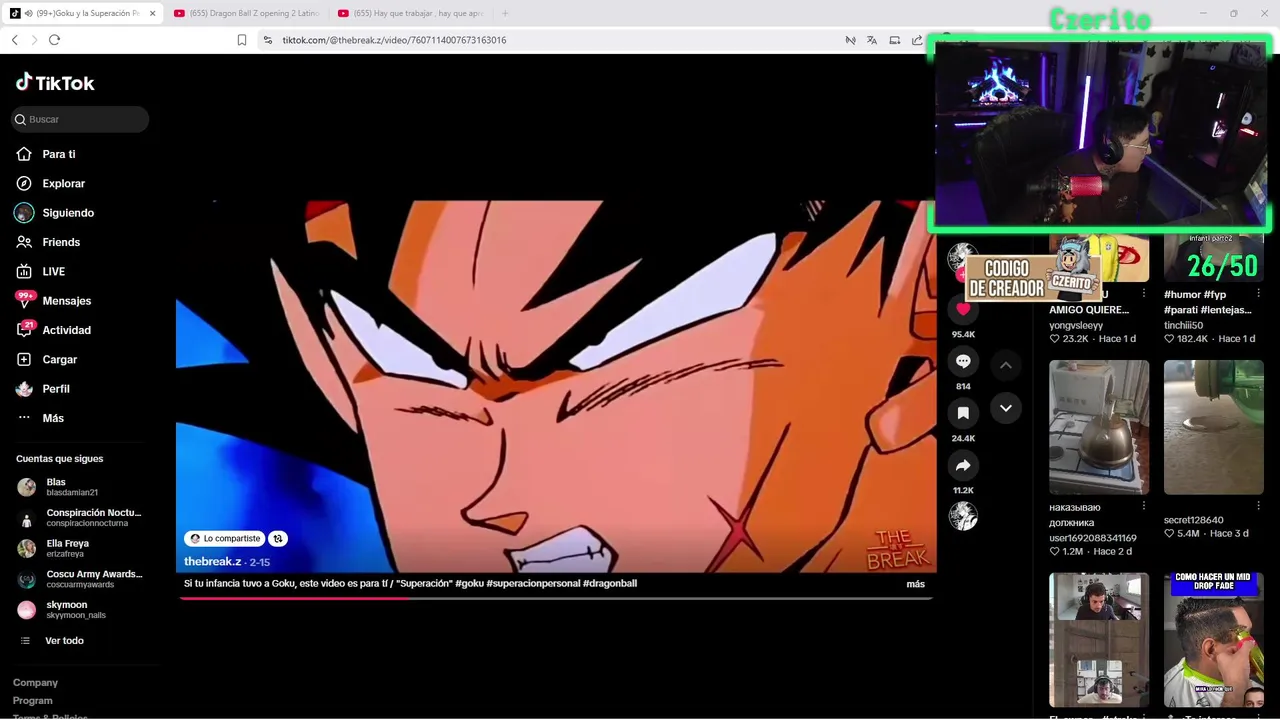Reload the page
This screenshot has height=720, width=1280.
point(54,40)
